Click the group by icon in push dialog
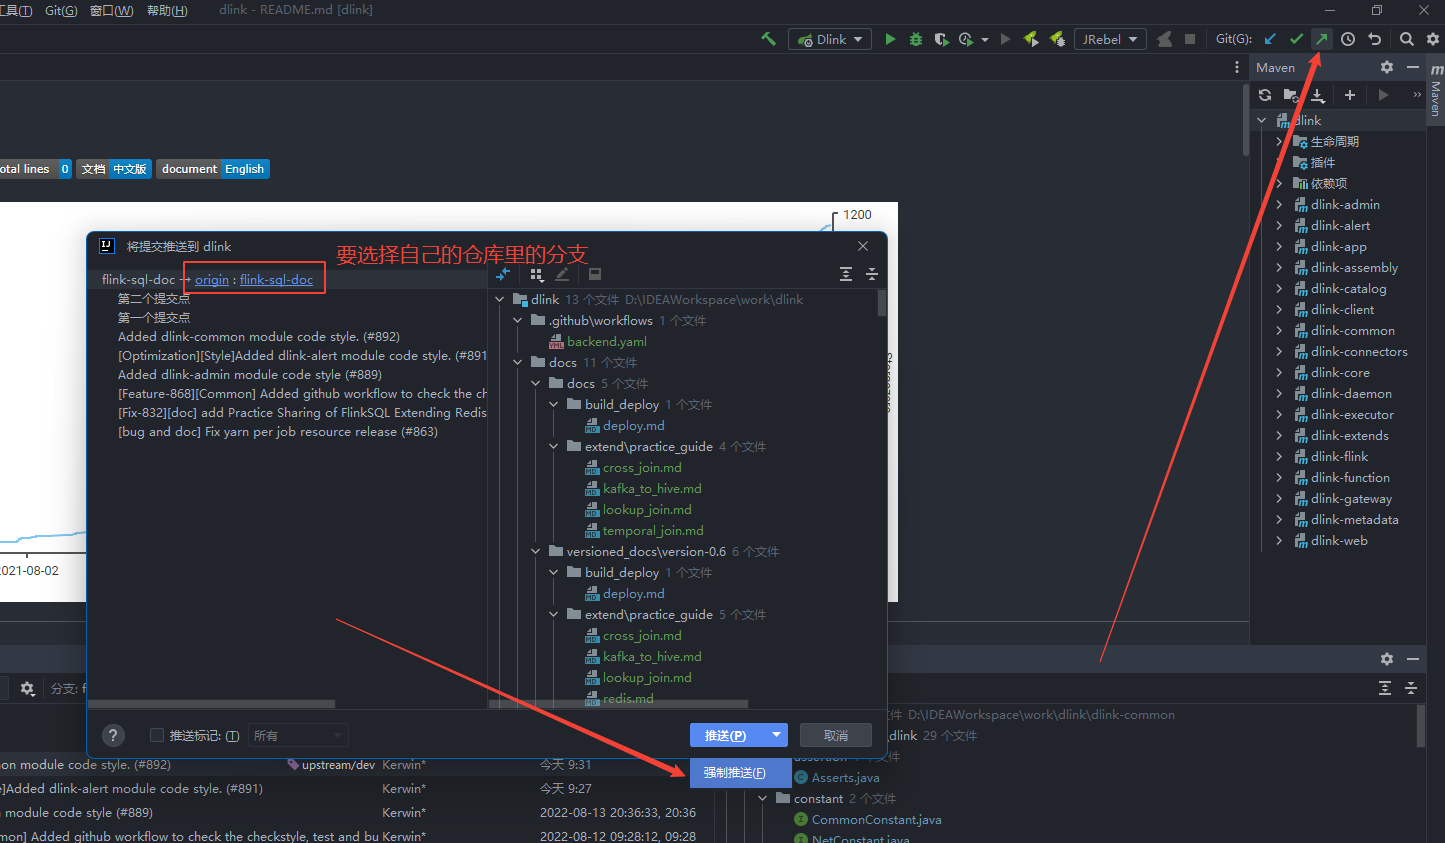Screen dimensions: 1445x843 [x=537, y=274]
